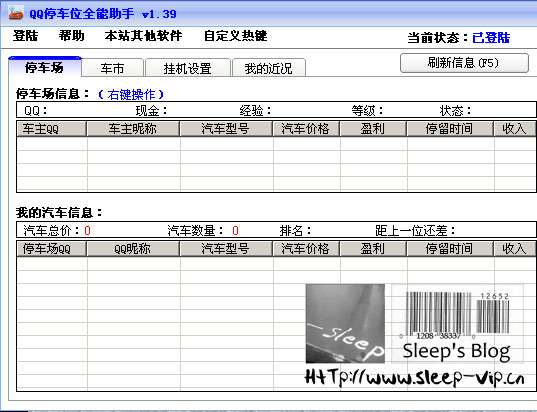Switch to the 我的近况 tab
The height and width of the screenshot is (412, 537).
pos(268,68)
